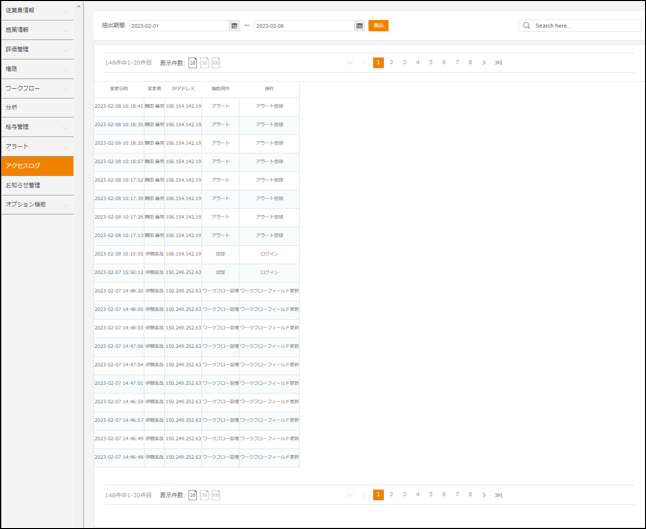This screenshot has width=646, height=529.
Task: Jump to last page in top pagination
Action: click(498, 62)
